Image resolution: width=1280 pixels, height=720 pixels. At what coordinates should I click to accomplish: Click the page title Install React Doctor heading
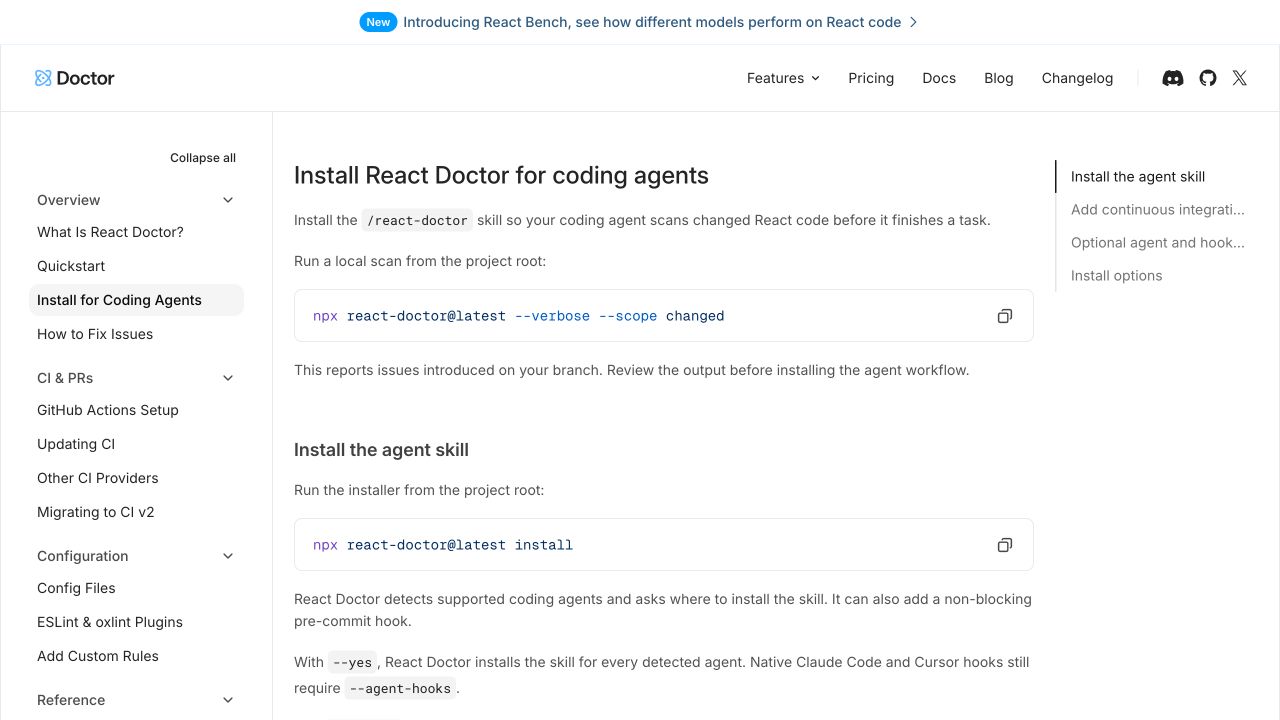point(501,175)
